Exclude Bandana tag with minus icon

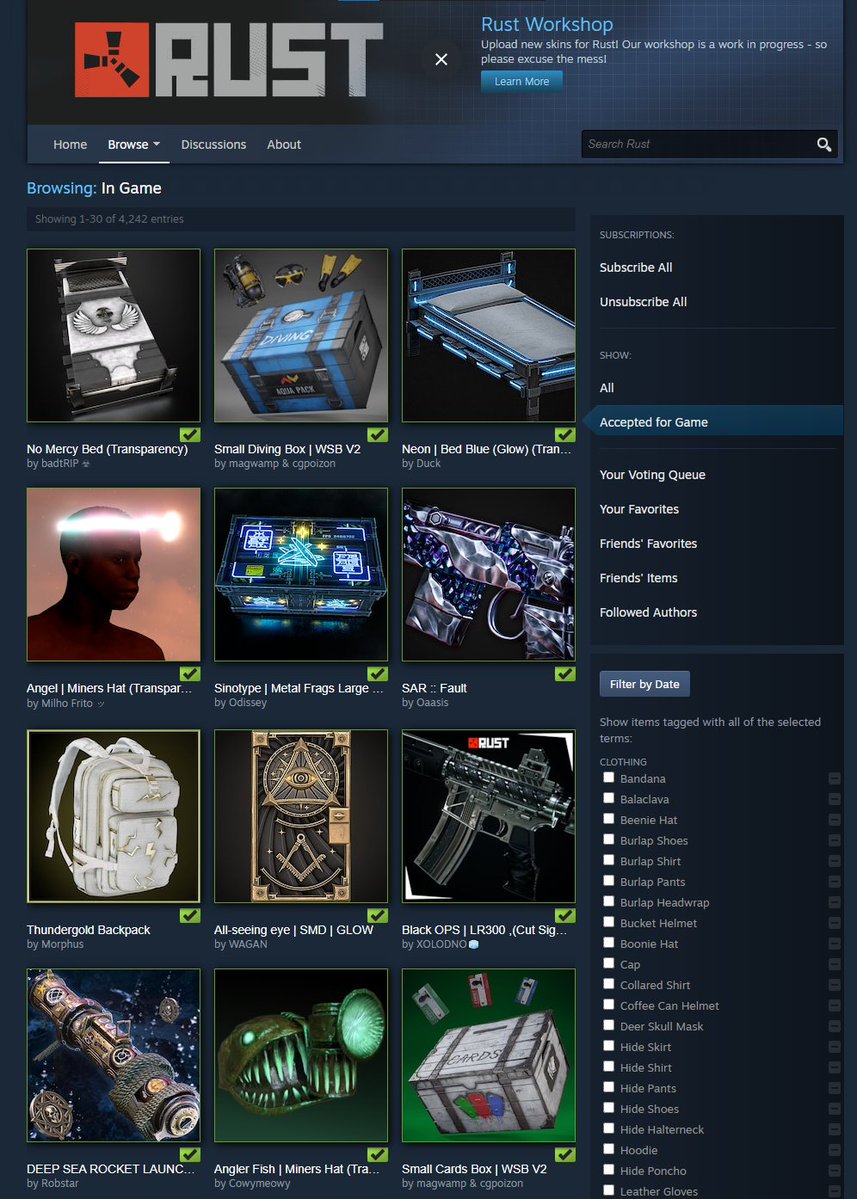[834, 778]
